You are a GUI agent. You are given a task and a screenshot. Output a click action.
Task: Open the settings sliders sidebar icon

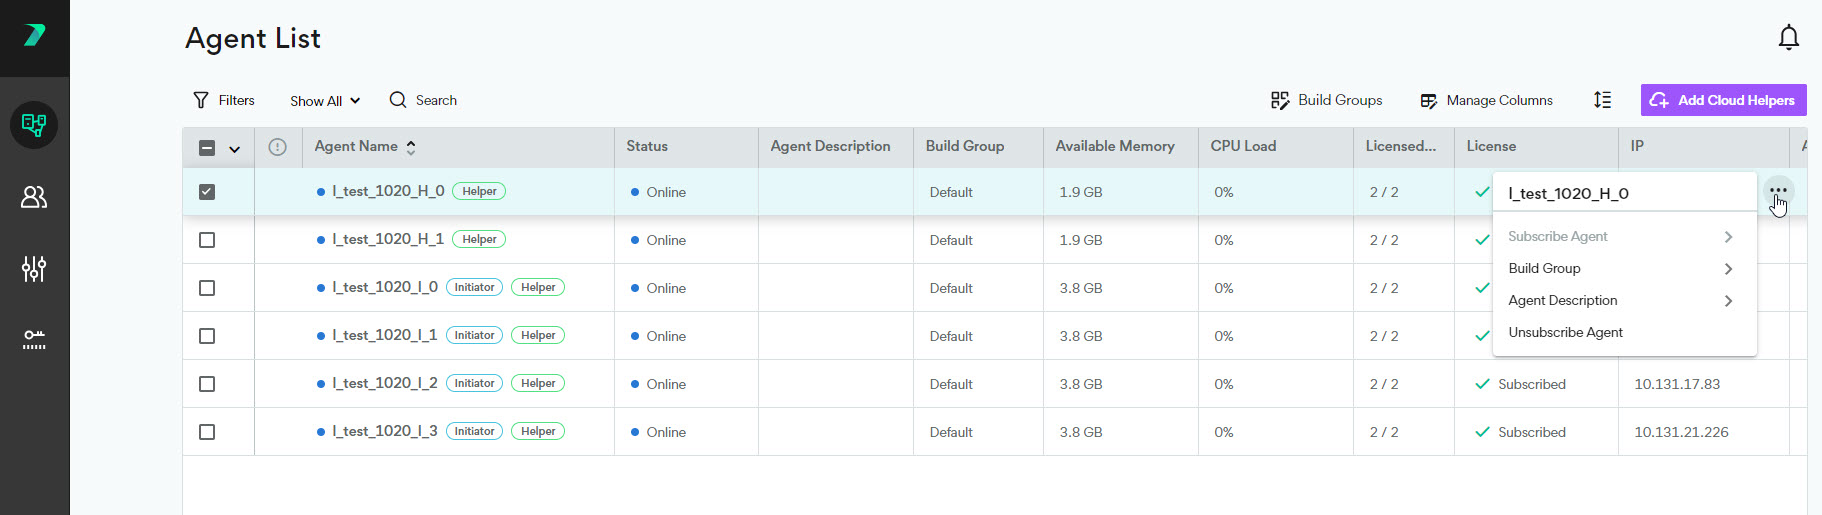[x=34, y=269]
